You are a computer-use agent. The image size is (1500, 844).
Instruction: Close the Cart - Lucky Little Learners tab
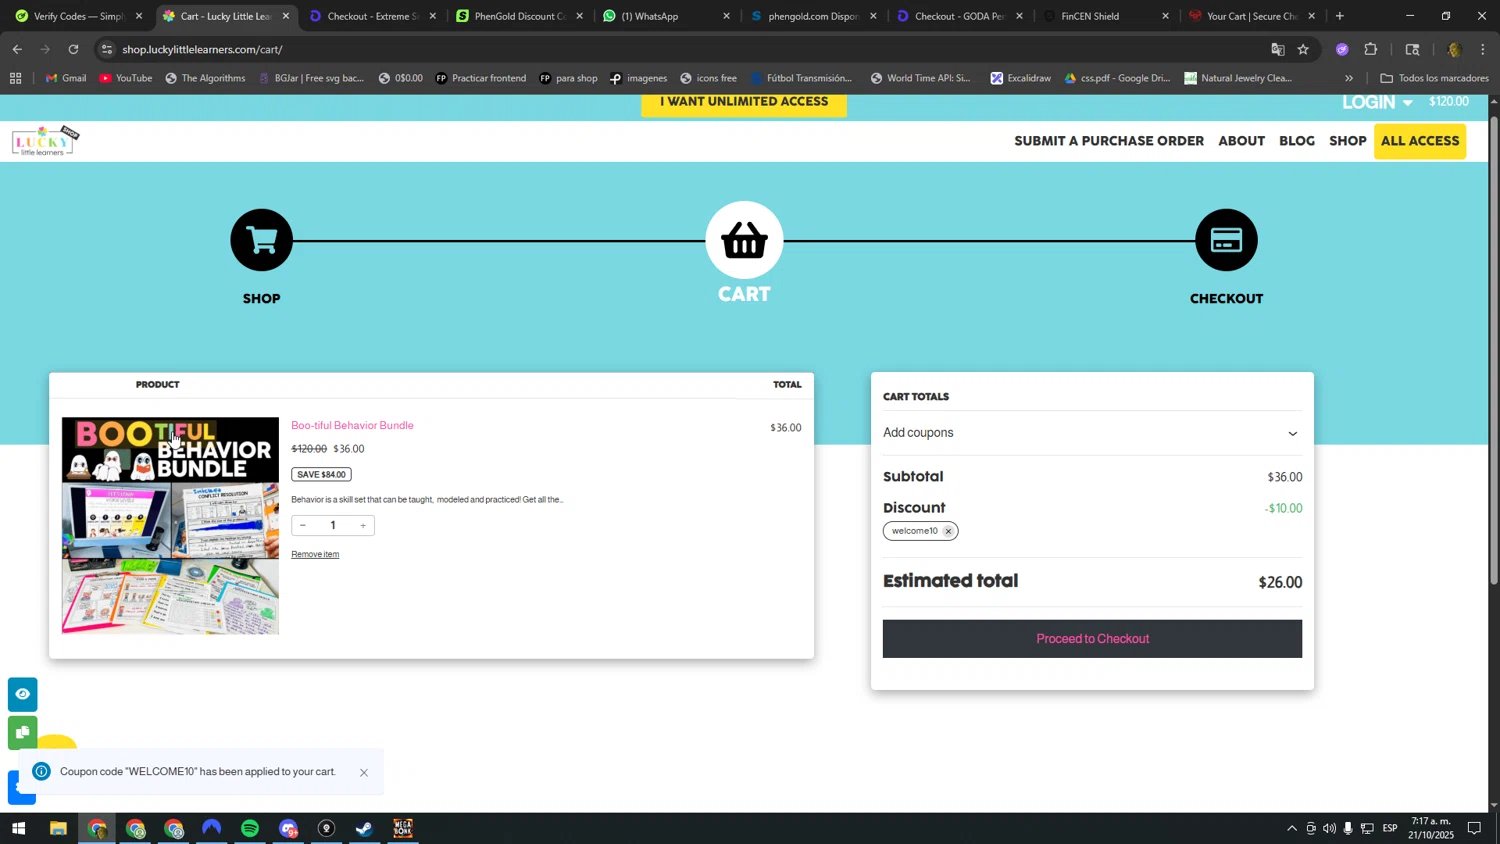click(x=286, y=16)
